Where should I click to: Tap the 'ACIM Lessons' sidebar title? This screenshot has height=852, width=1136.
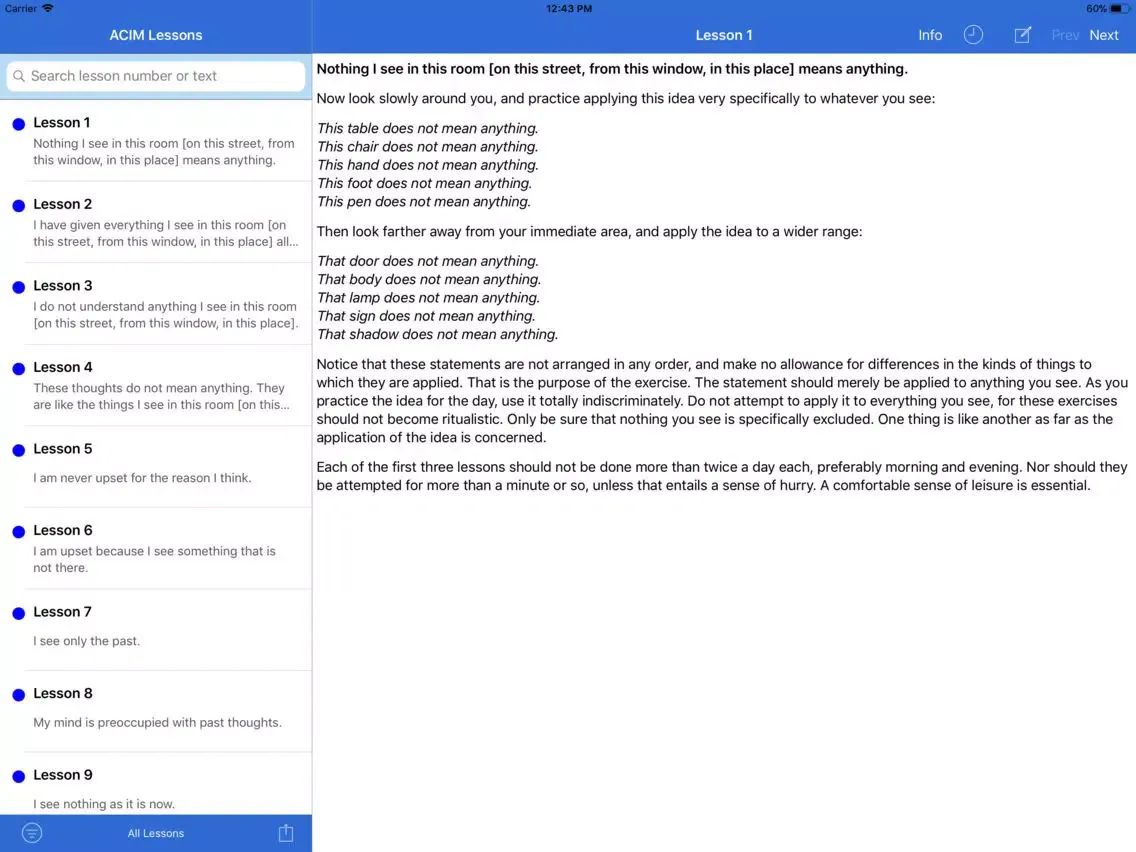click(x=156, y=35)
